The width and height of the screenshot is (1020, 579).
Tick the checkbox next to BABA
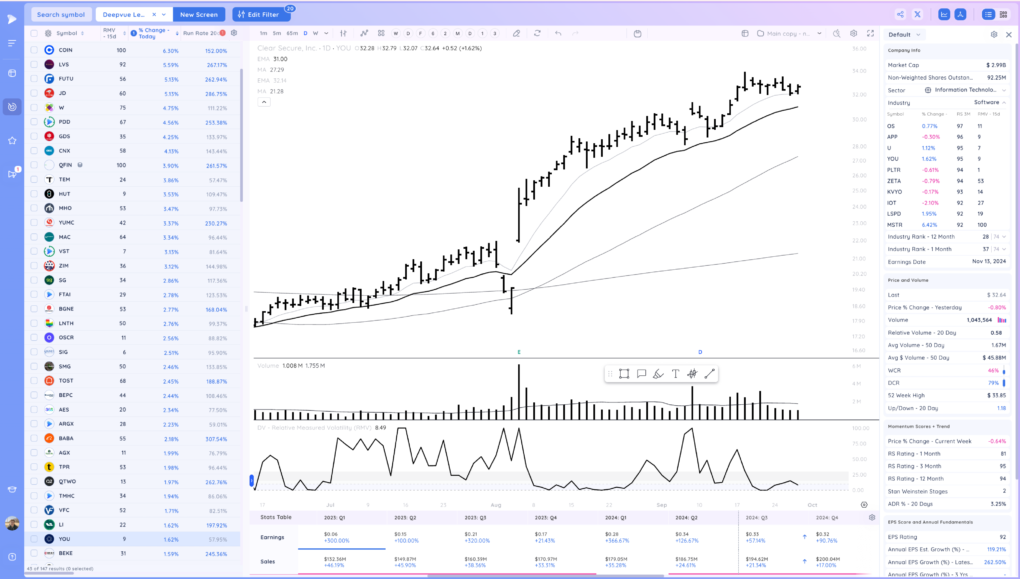(34, 438)
